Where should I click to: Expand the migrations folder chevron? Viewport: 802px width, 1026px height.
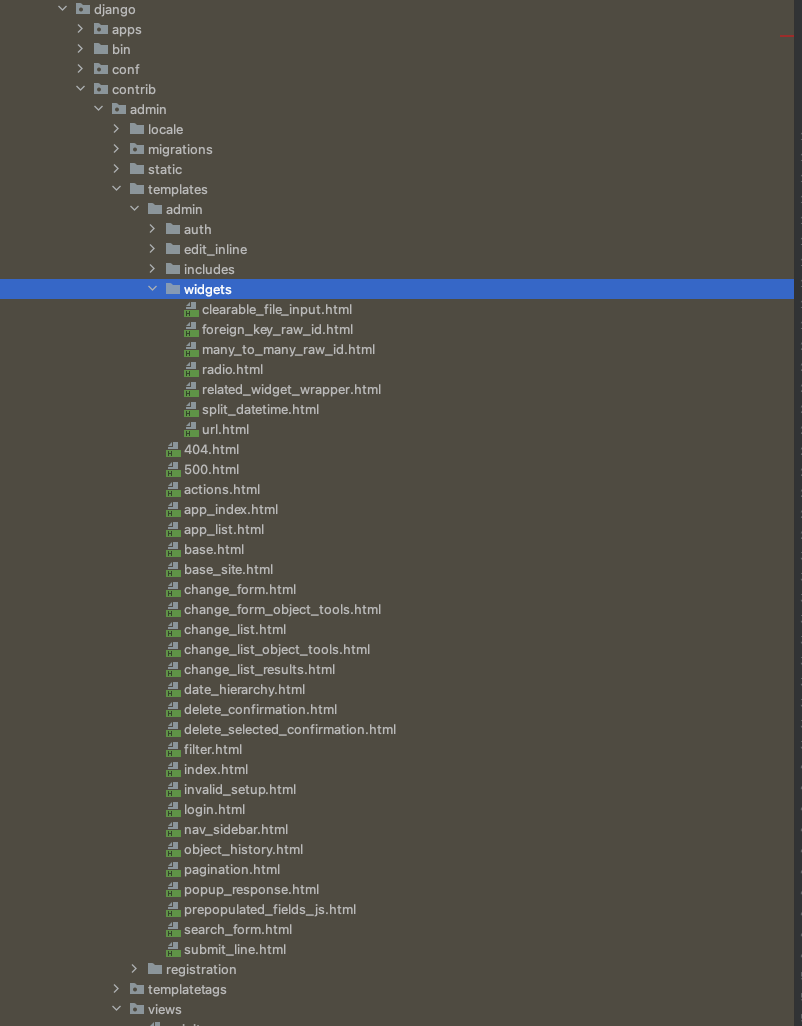116,149
